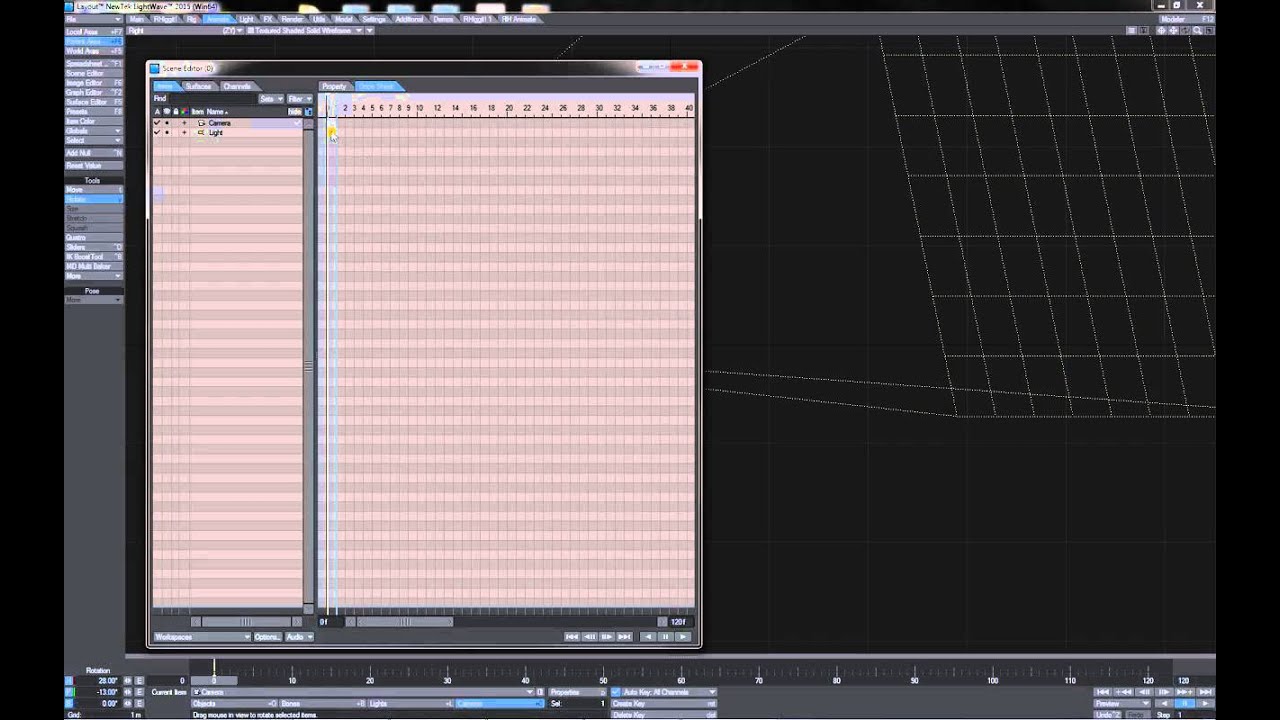Open the Rig menu tab

(192, 19)
